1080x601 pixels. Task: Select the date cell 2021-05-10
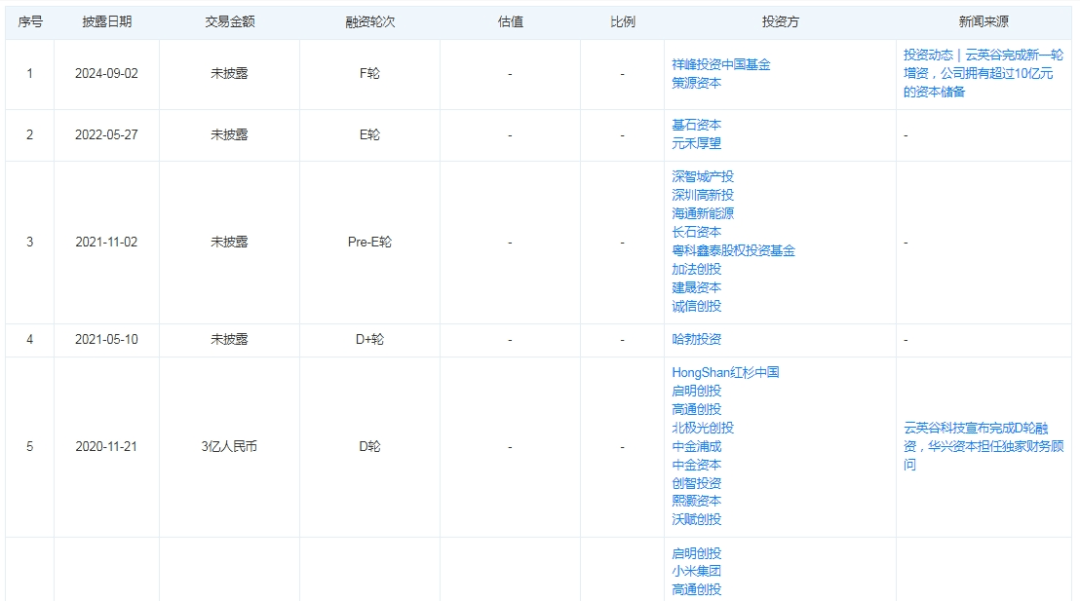[x=107, y=339]
